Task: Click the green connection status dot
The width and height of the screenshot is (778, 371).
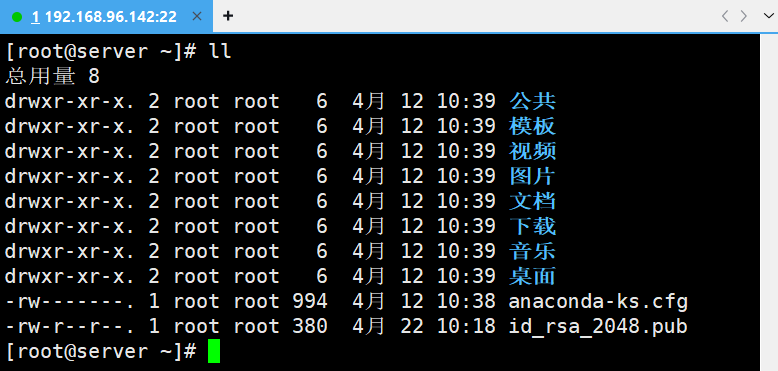Action: pos(17,17)
